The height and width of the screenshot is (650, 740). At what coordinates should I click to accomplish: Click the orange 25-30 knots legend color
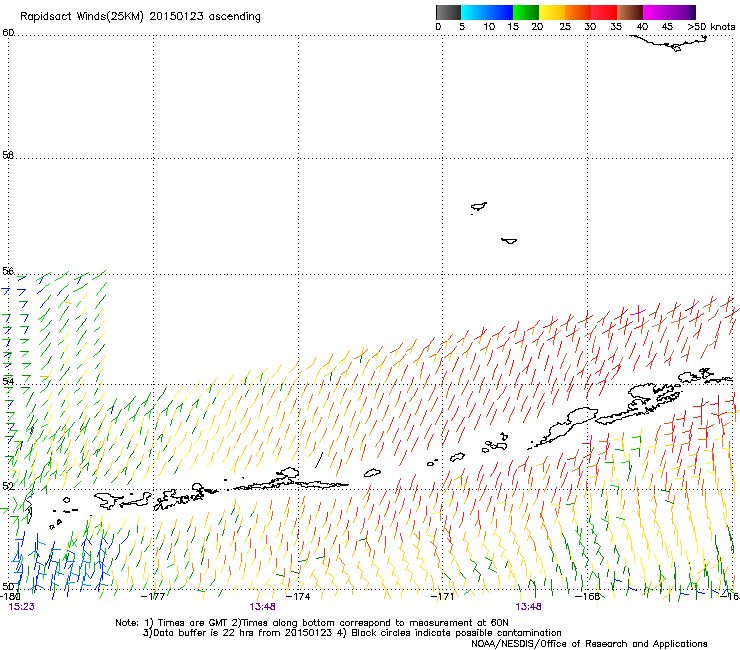click(578, 12)
